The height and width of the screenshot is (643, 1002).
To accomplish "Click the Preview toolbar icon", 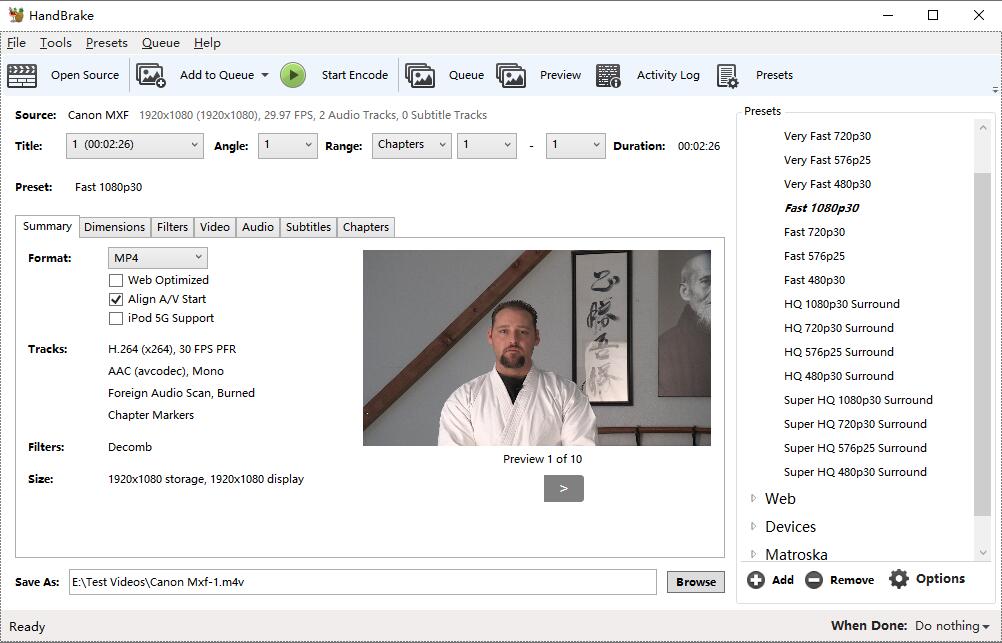I will point(511,75).
